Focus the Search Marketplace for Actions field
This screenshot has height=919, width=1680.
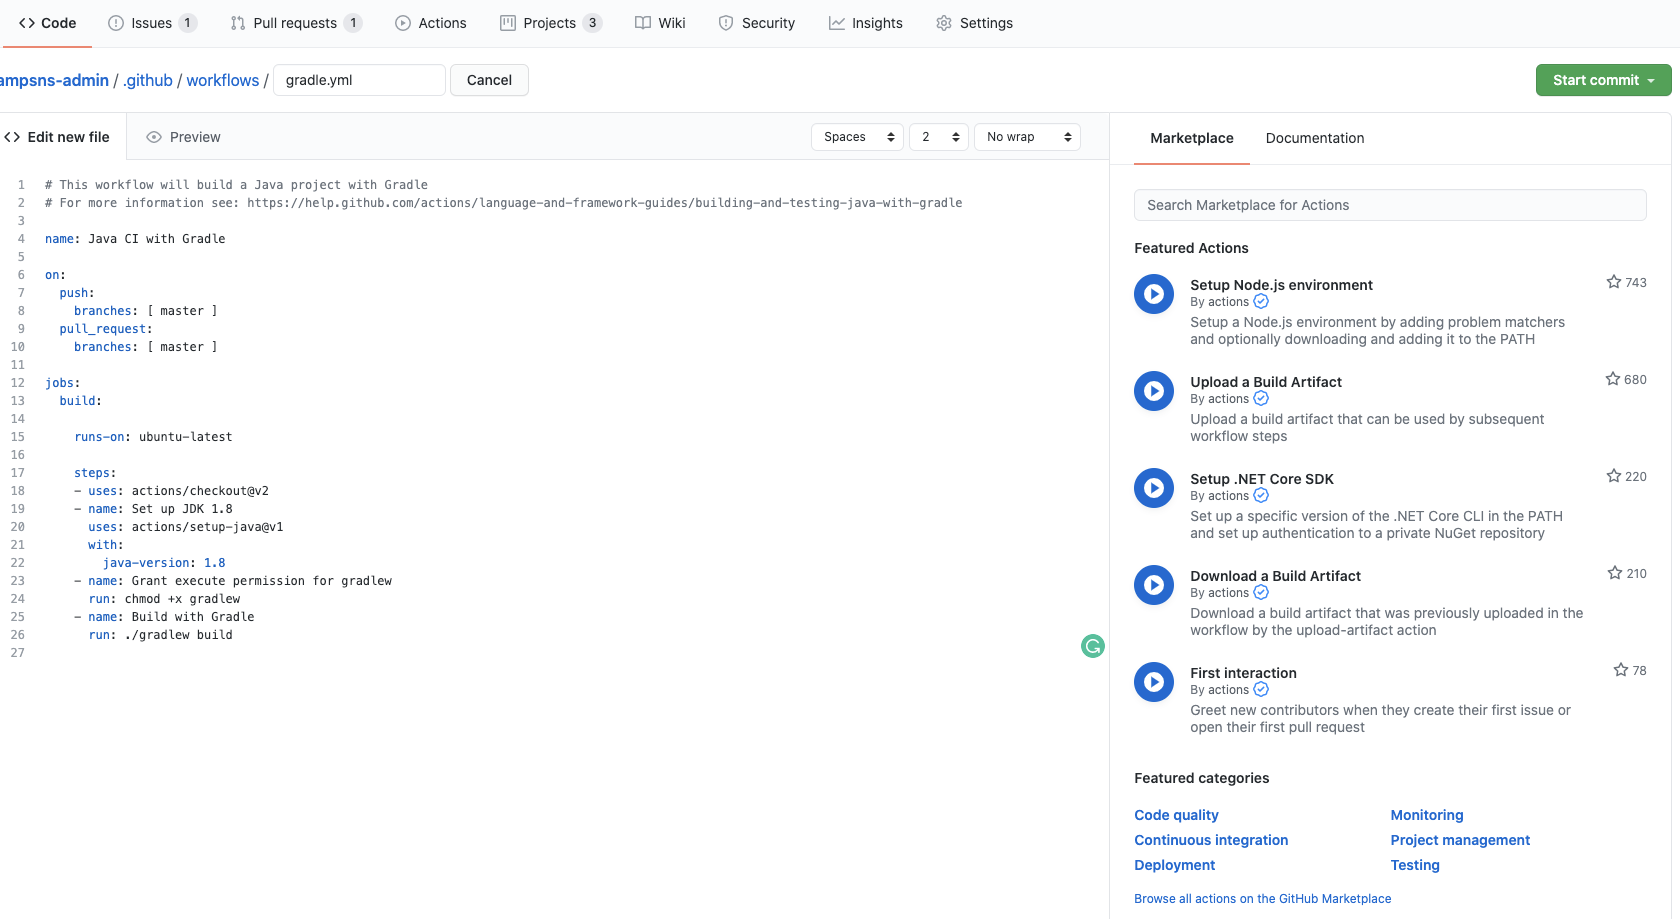tap(1390, 205)
